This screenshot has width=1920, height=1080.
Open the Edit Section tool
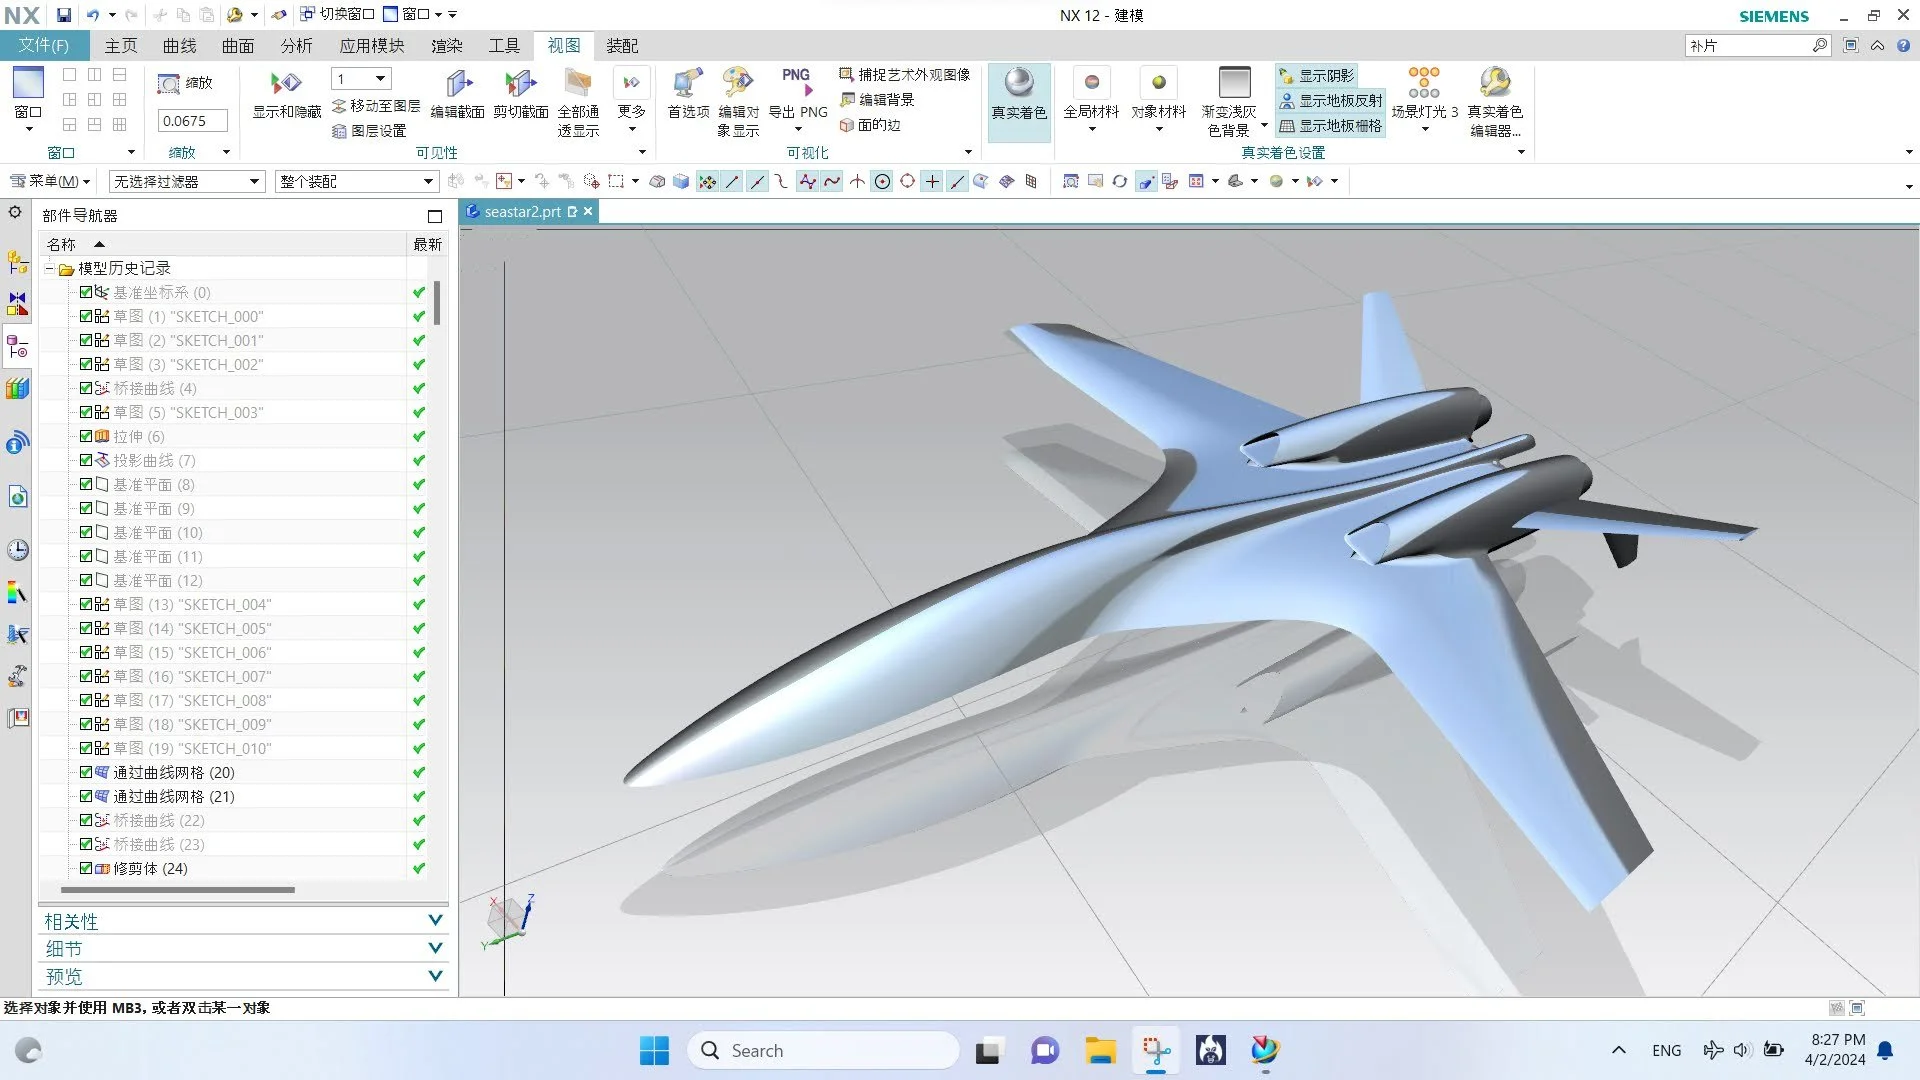pos(458,83)
